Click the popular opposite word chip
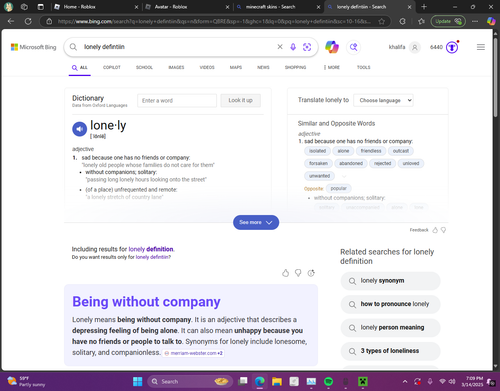This screenshot has height=391, width=500. (x=339, y=188)
